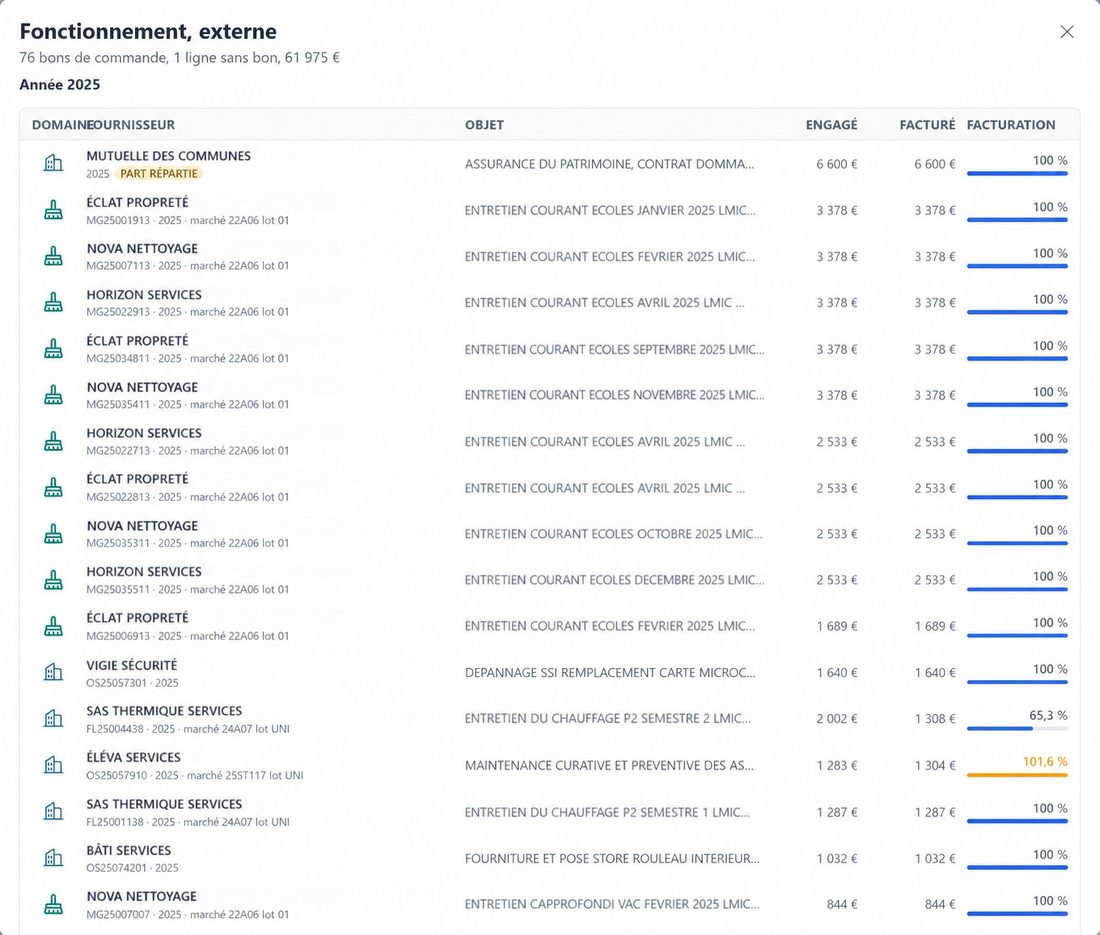Select ÉLÉVA SERVICES supplier name
Image resolution: width=1100 pixels, height=935 pixels.
pos(133,758)
